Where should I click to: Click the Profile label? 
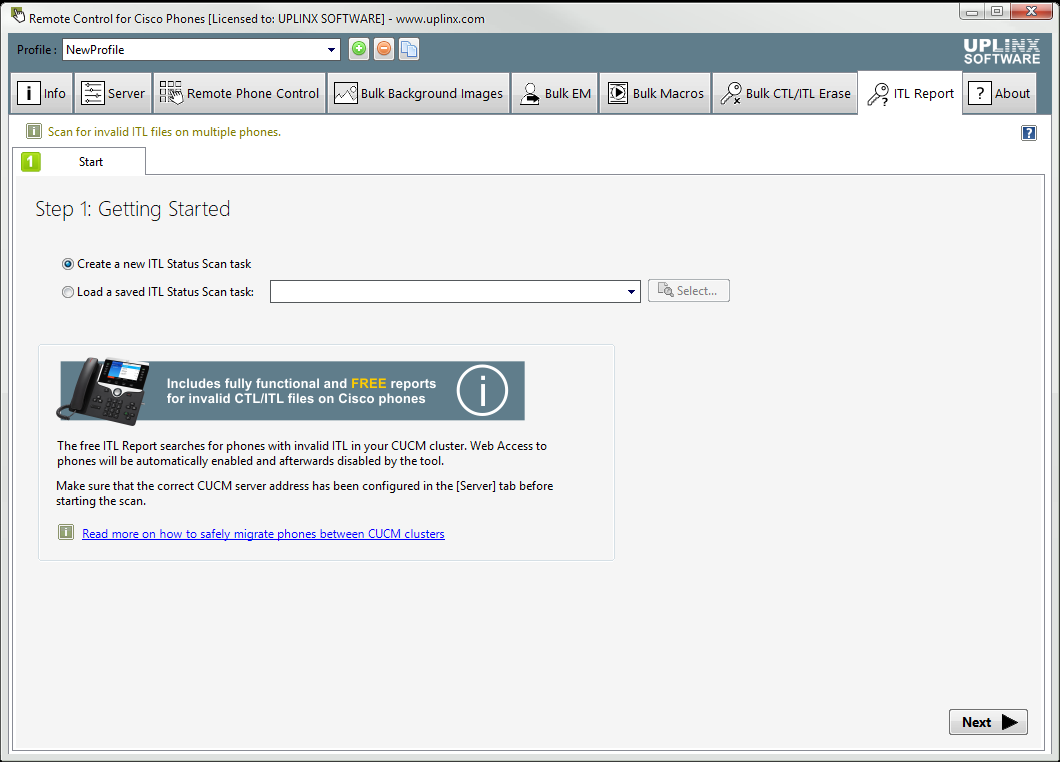37,49
